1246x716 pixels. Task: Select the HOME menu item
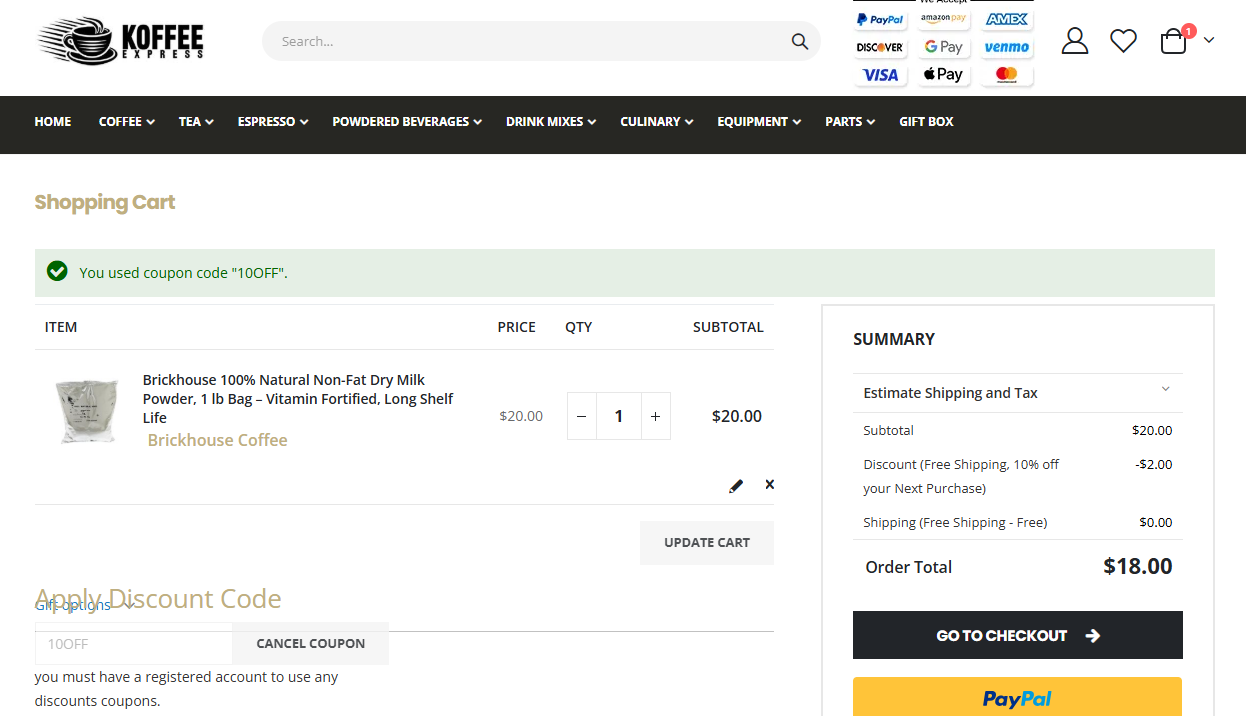point(52,121)
